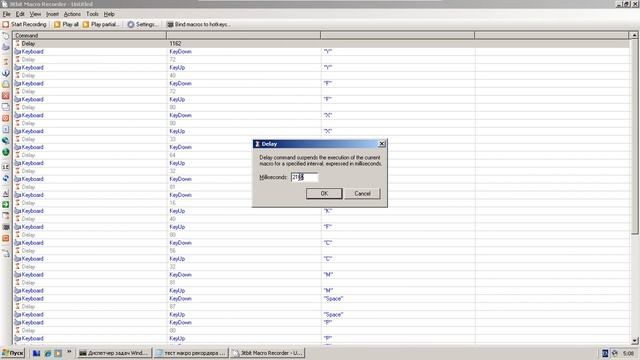Click the Jitbit Macro Recorder taskbar button

[267, 353]
